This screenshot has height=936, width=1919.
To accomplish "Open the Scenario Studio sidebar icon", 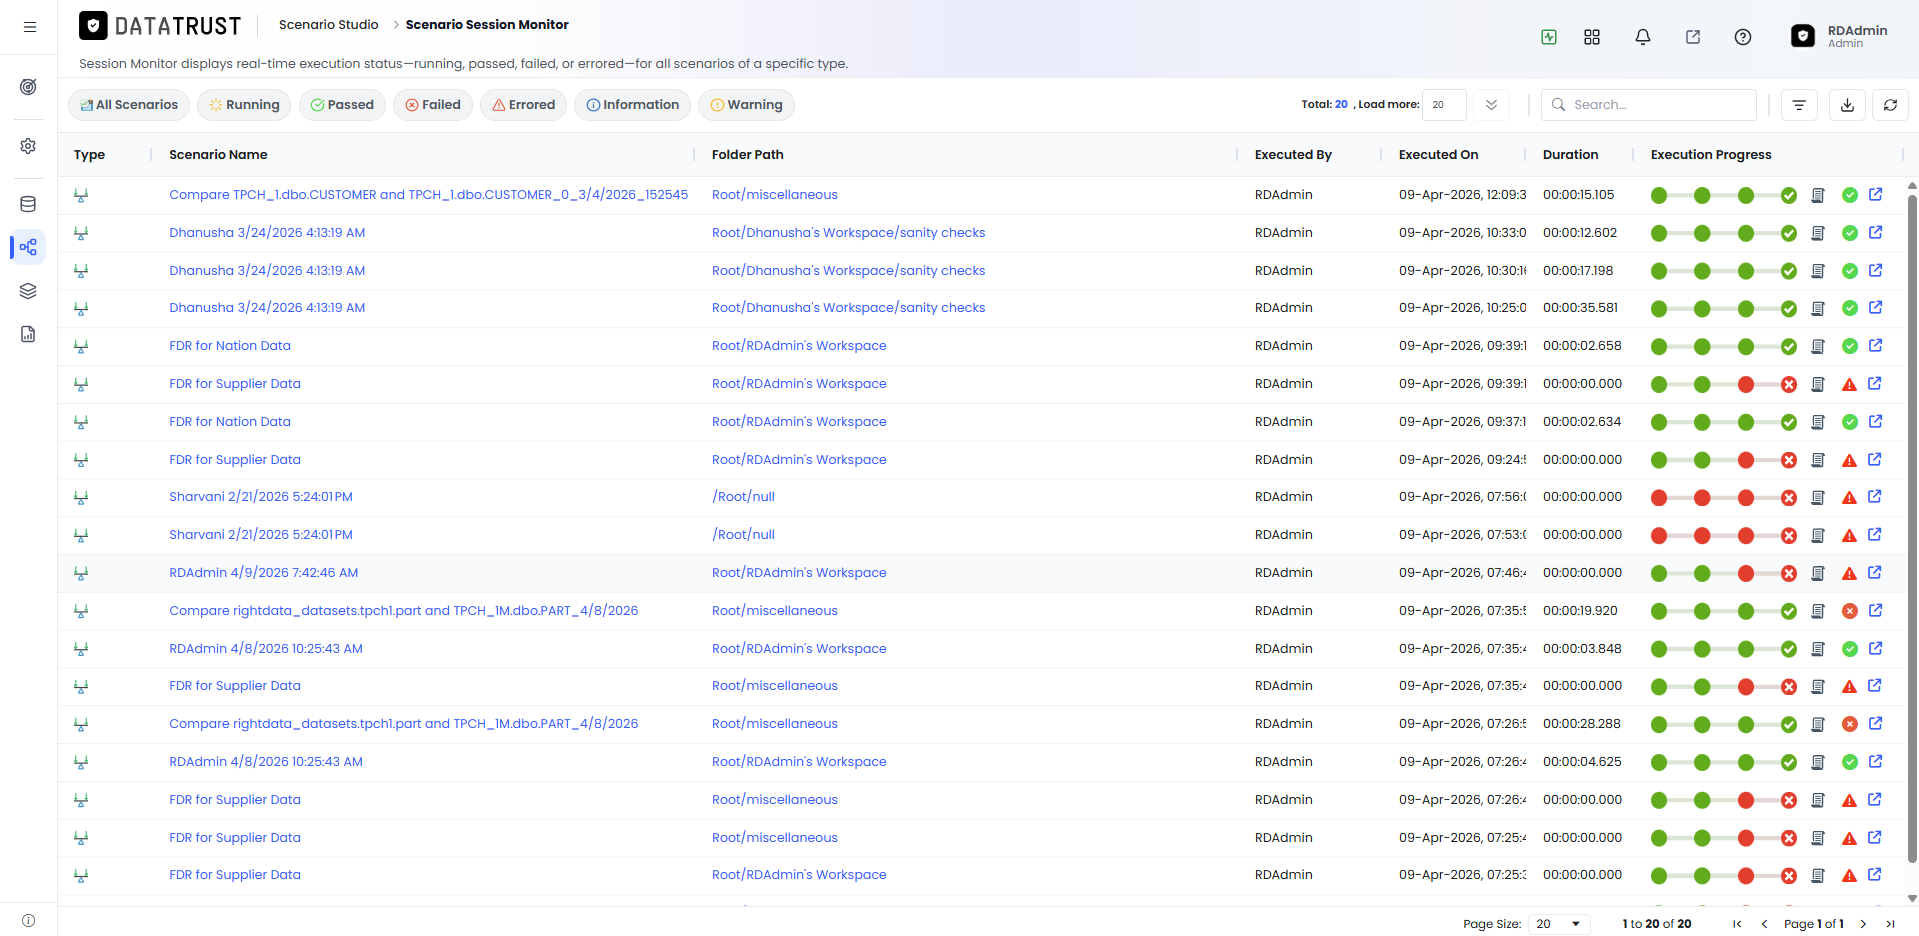I will pyautogui.click(x=28, y=247).
